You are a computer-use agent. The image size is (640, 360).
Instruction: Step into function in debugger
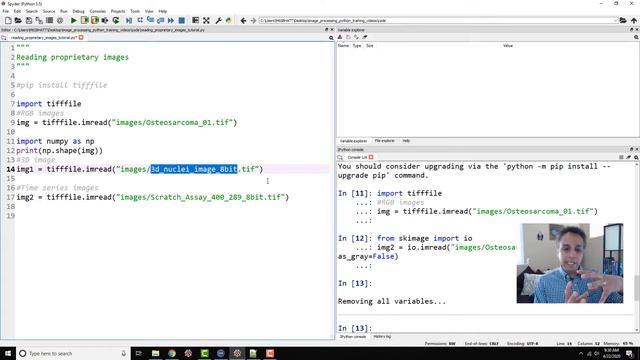point(150,20)
